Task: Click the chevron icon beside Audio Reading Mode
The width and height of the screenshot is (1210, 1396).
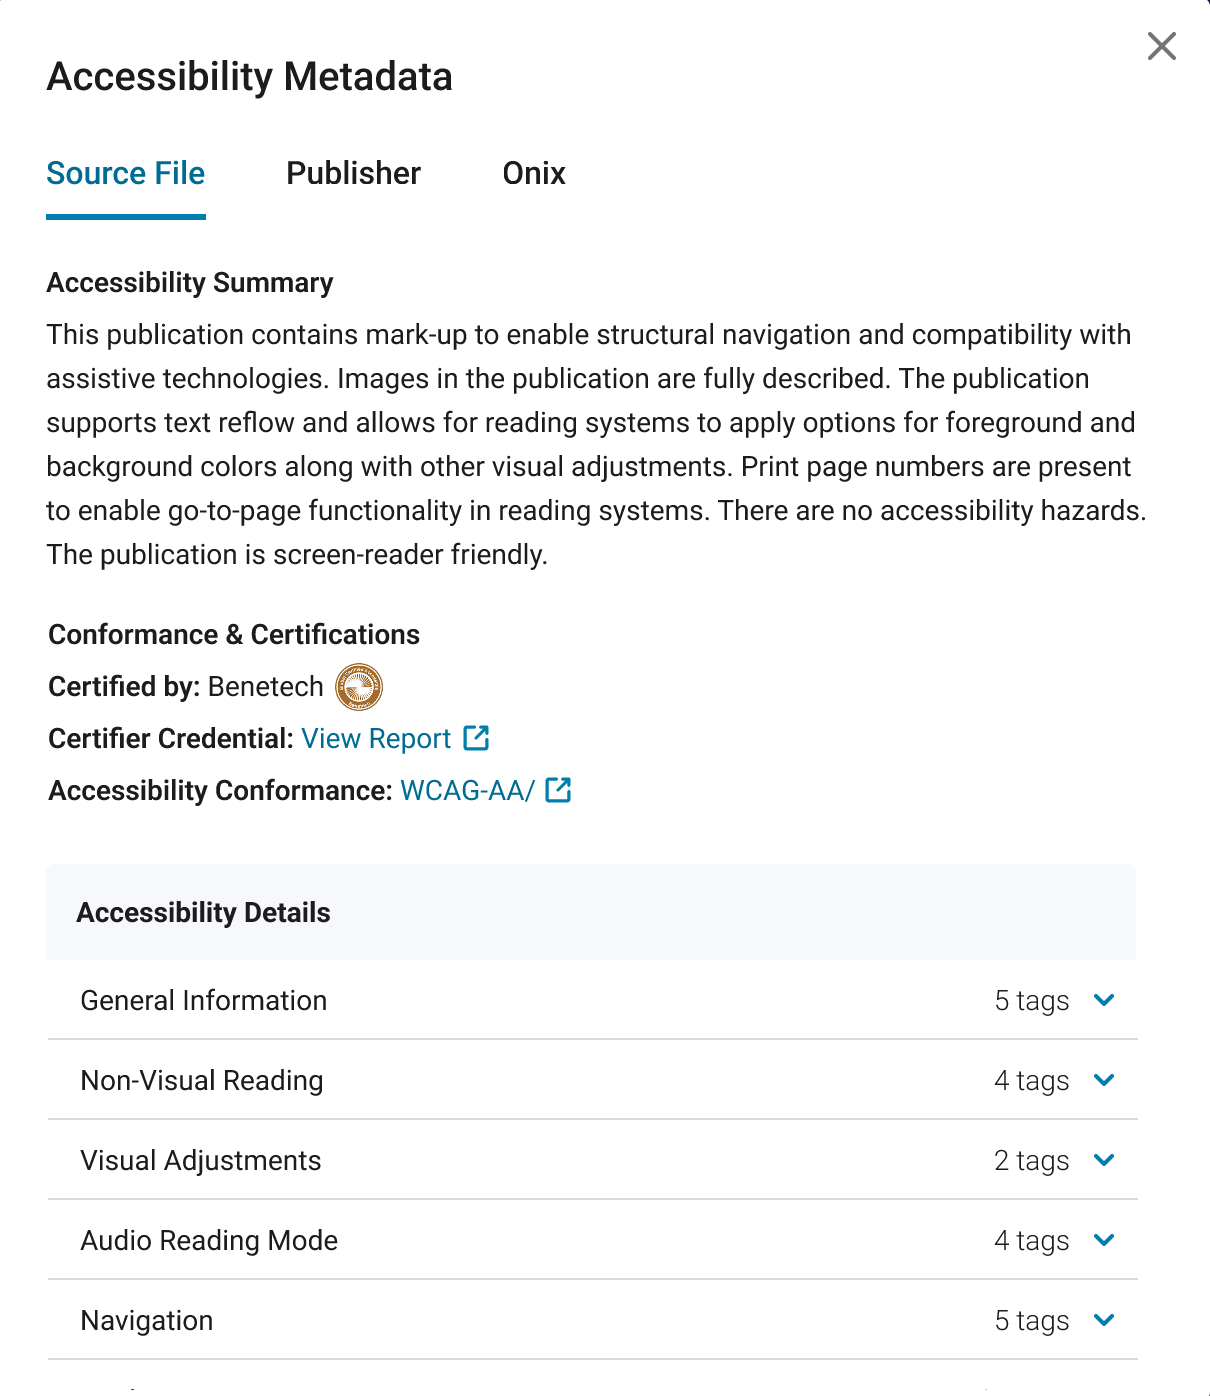Action: pos(1105,1240)
